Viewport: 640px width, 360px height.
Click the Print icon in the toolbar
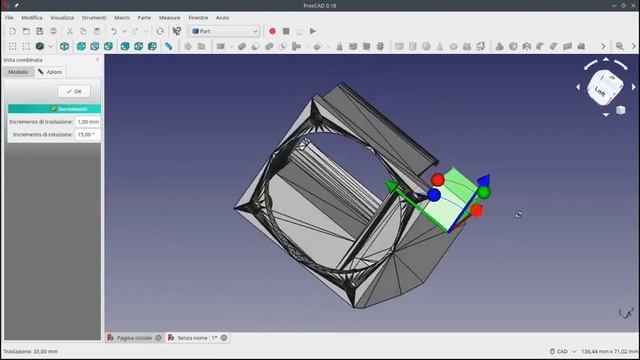53,31
